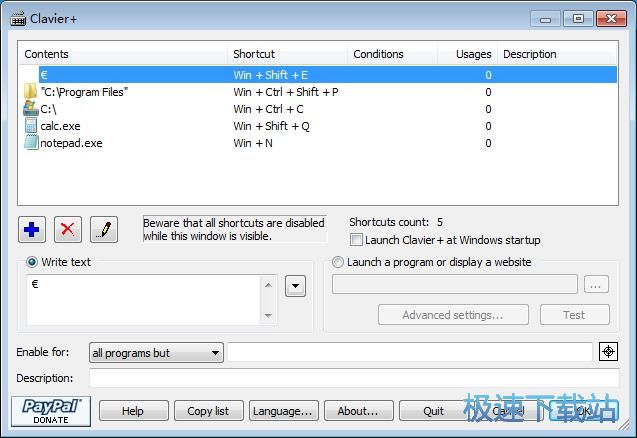Click the Help button

click(133, 411)
